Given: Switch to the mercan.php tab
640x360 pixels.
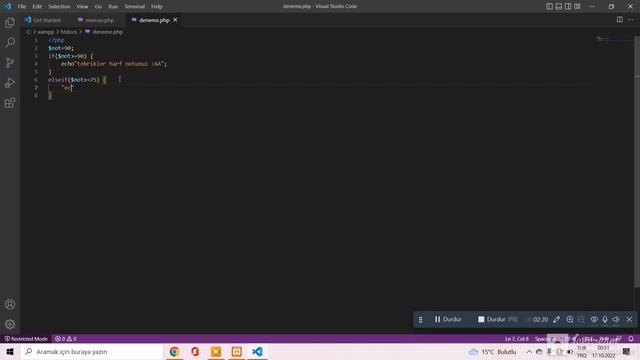Looking at the screenshot, I should (x=96, y=20).
